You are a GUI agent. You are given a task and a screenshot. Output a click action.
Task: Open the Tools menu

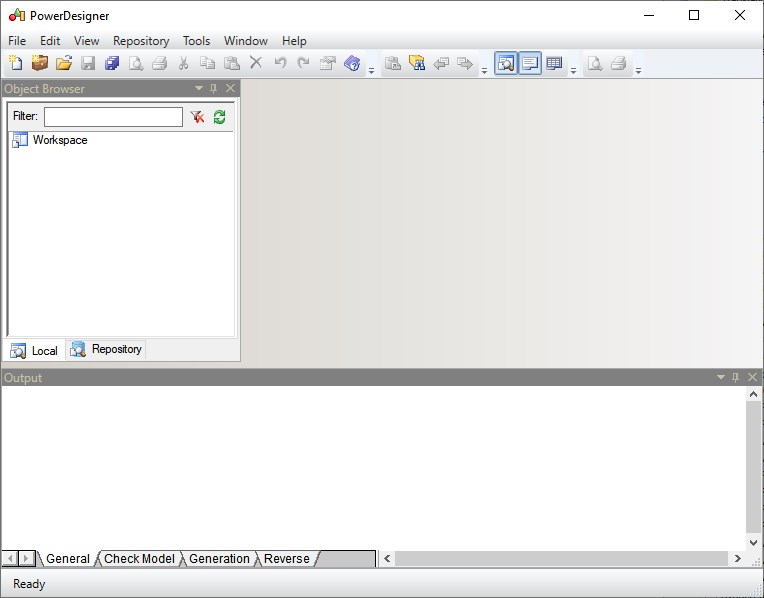click(x=196, y=41)
